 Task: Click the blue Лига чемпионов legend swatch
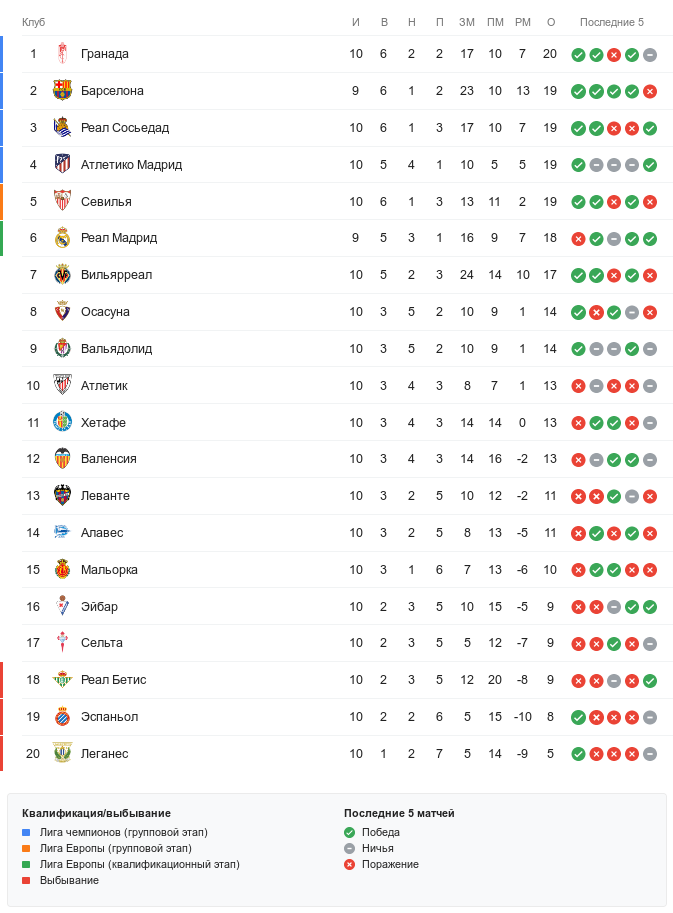27,832
